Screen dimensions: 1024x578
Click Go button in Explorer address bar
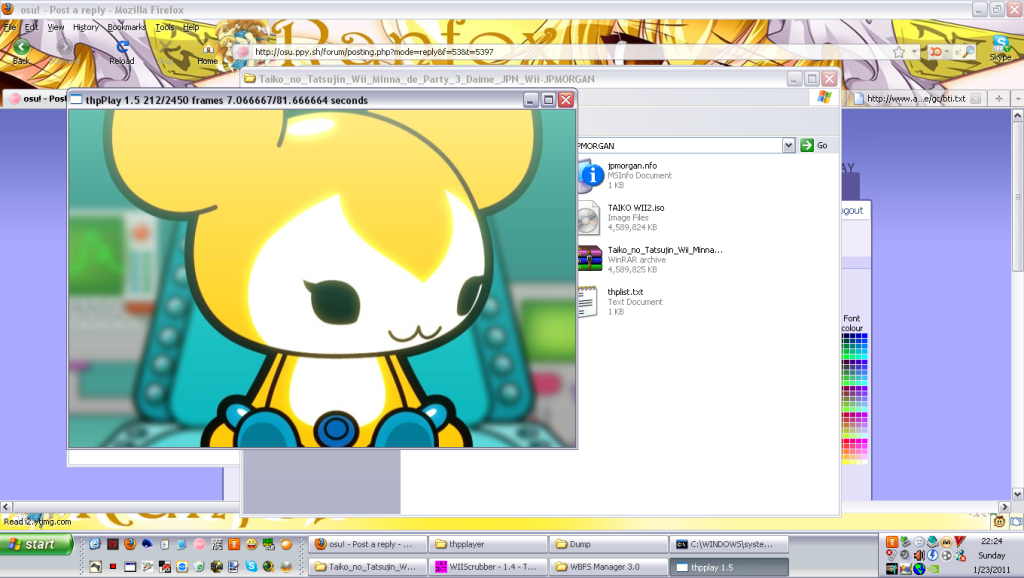pyautogui.click(x=814, y=145)
